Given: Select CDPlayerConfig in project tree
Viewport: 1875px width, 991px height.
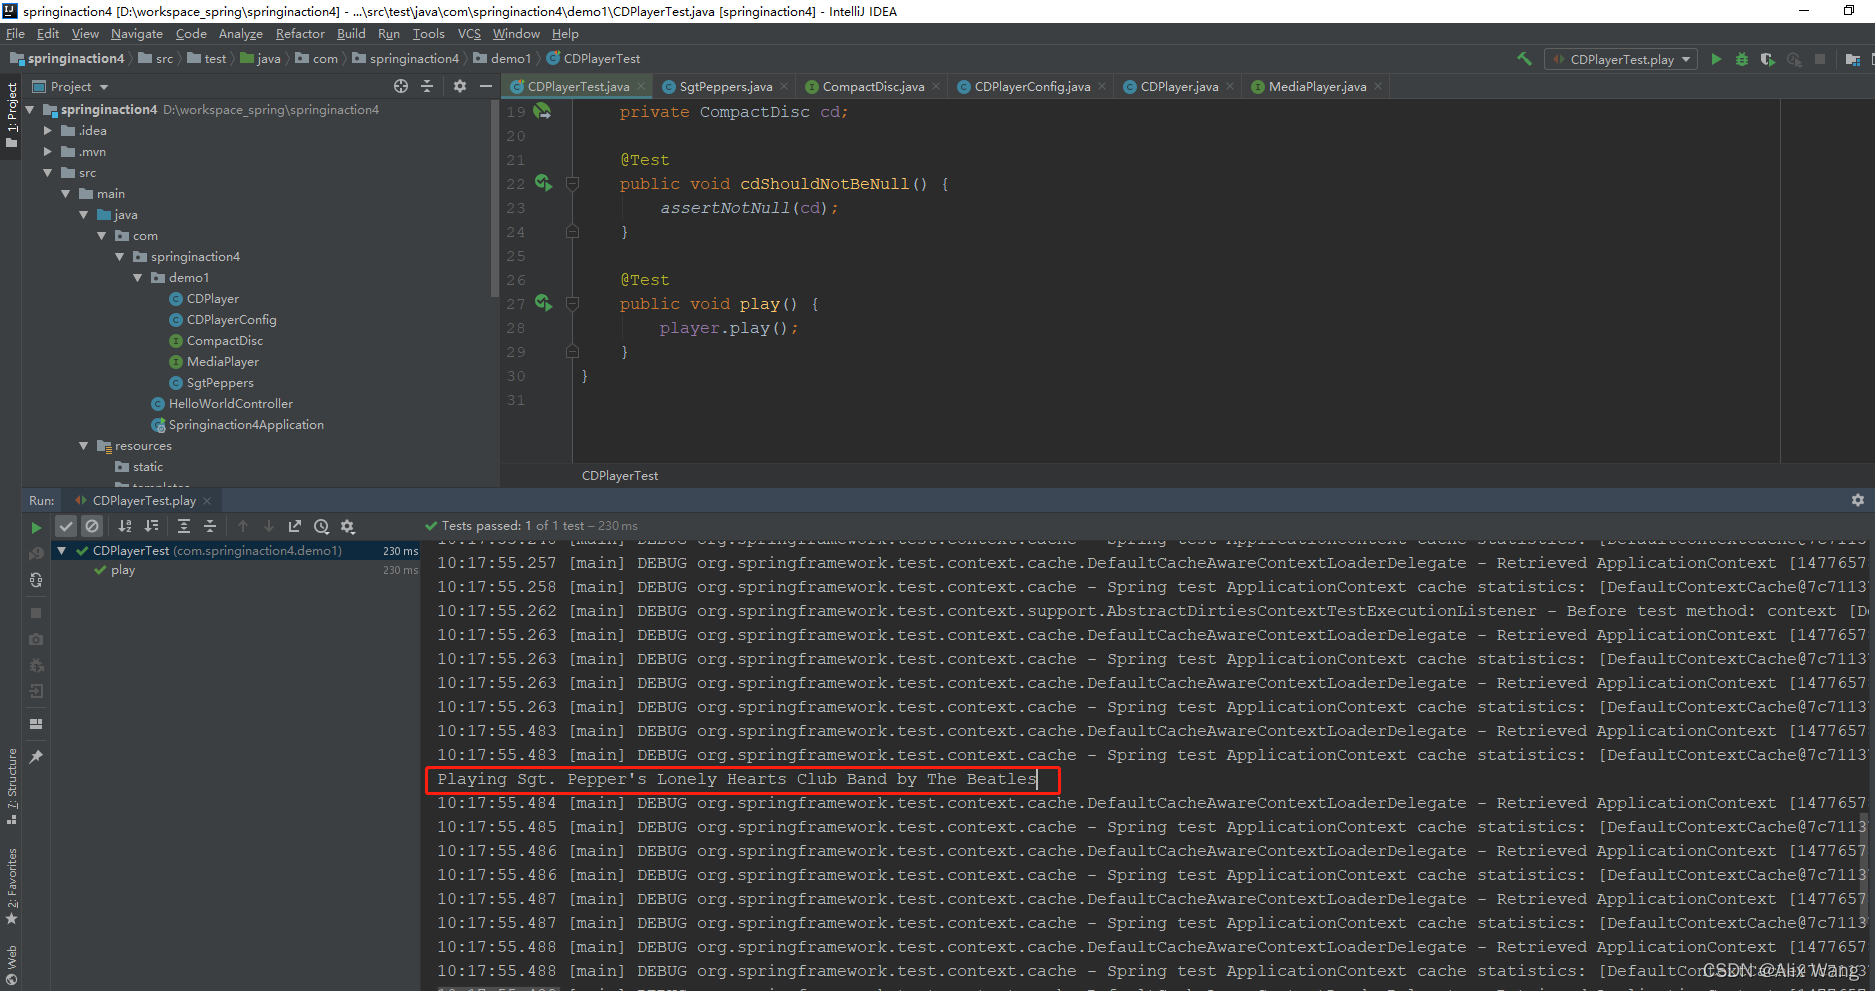Looking at the screenshot, I should pyautogui.click(x=231, y=320).
